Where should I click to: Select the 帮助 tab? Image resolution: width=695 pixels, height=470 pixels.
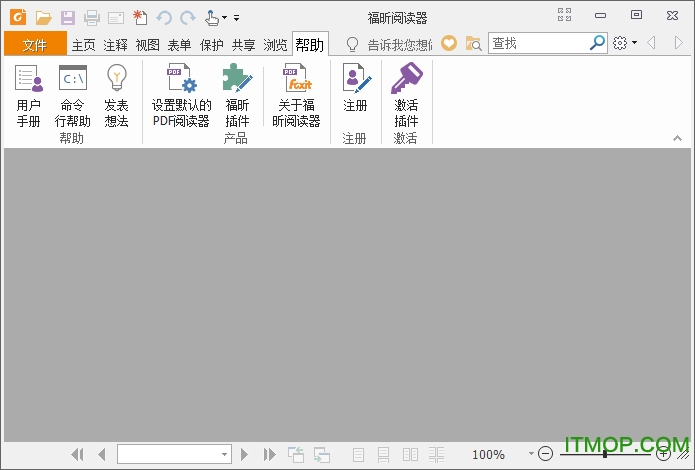(x=310, y=44)
